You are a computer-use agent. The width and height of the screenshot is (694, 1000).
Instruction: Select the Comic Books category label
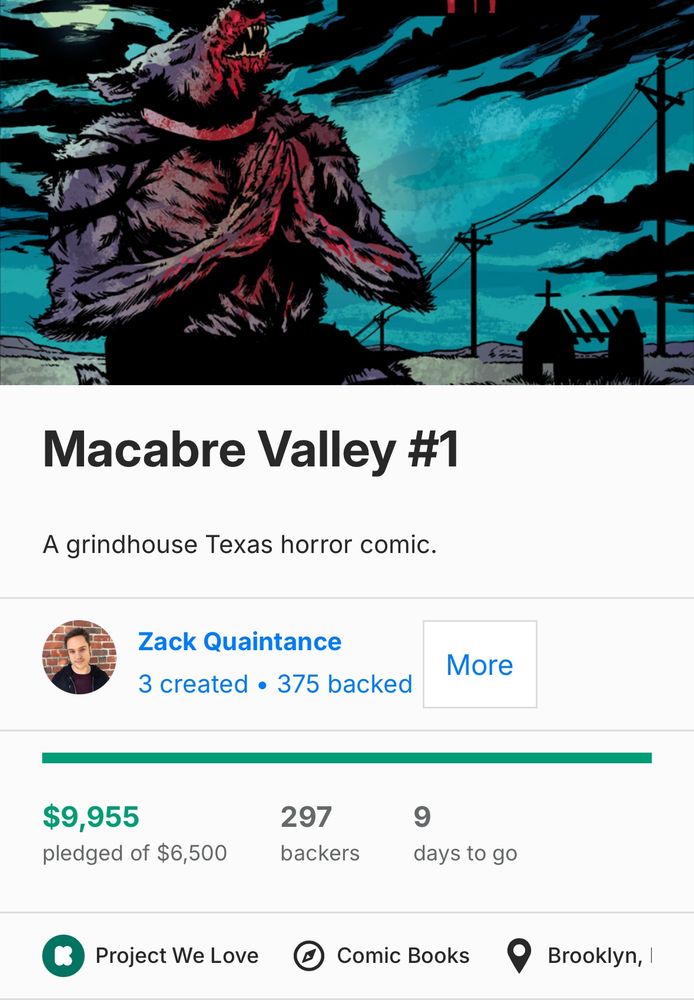pos(403,955)
